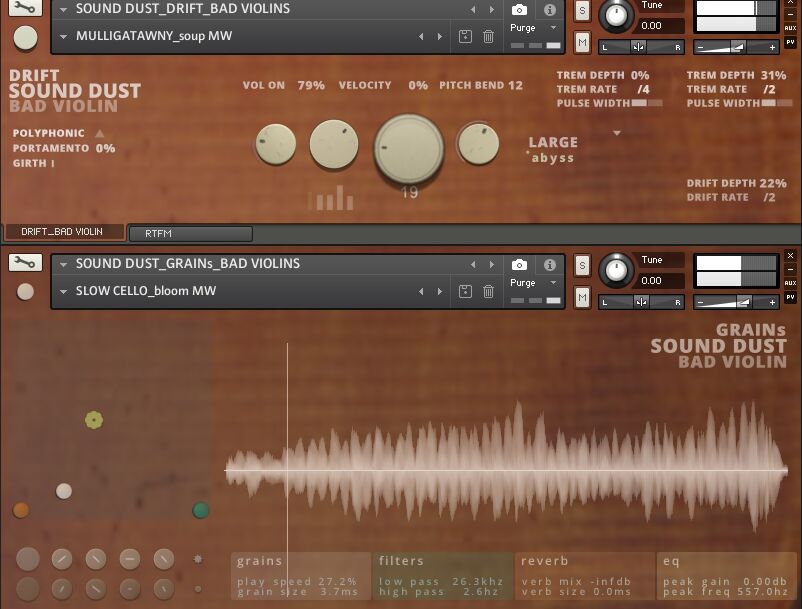The width and height of the screenshot is (802, 609).
Task: Select the filters panel tab
Action: 443,576
